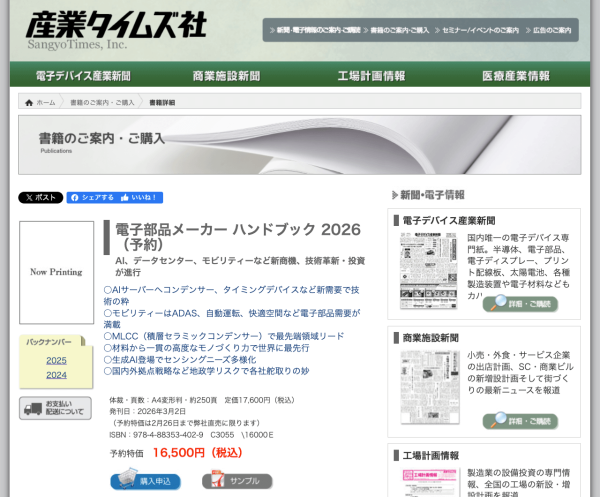Image resolution: width=600 pixels, height=497 pixels.
Task: Click 詳細・ご購読 under 電子デバイス産業新聞
Action: pyautogui.click(x=520, y=304)
